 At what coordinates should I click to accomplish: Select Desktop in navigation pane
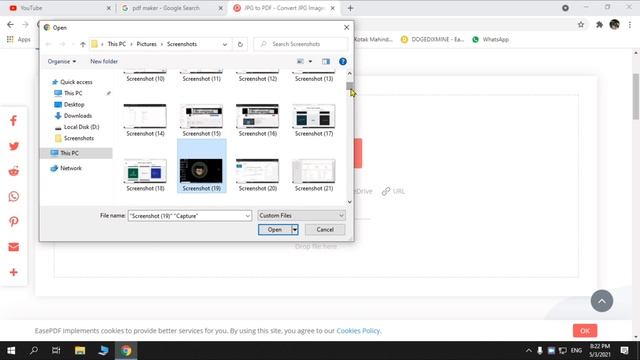pyautogui.click(x=73, y=104)
